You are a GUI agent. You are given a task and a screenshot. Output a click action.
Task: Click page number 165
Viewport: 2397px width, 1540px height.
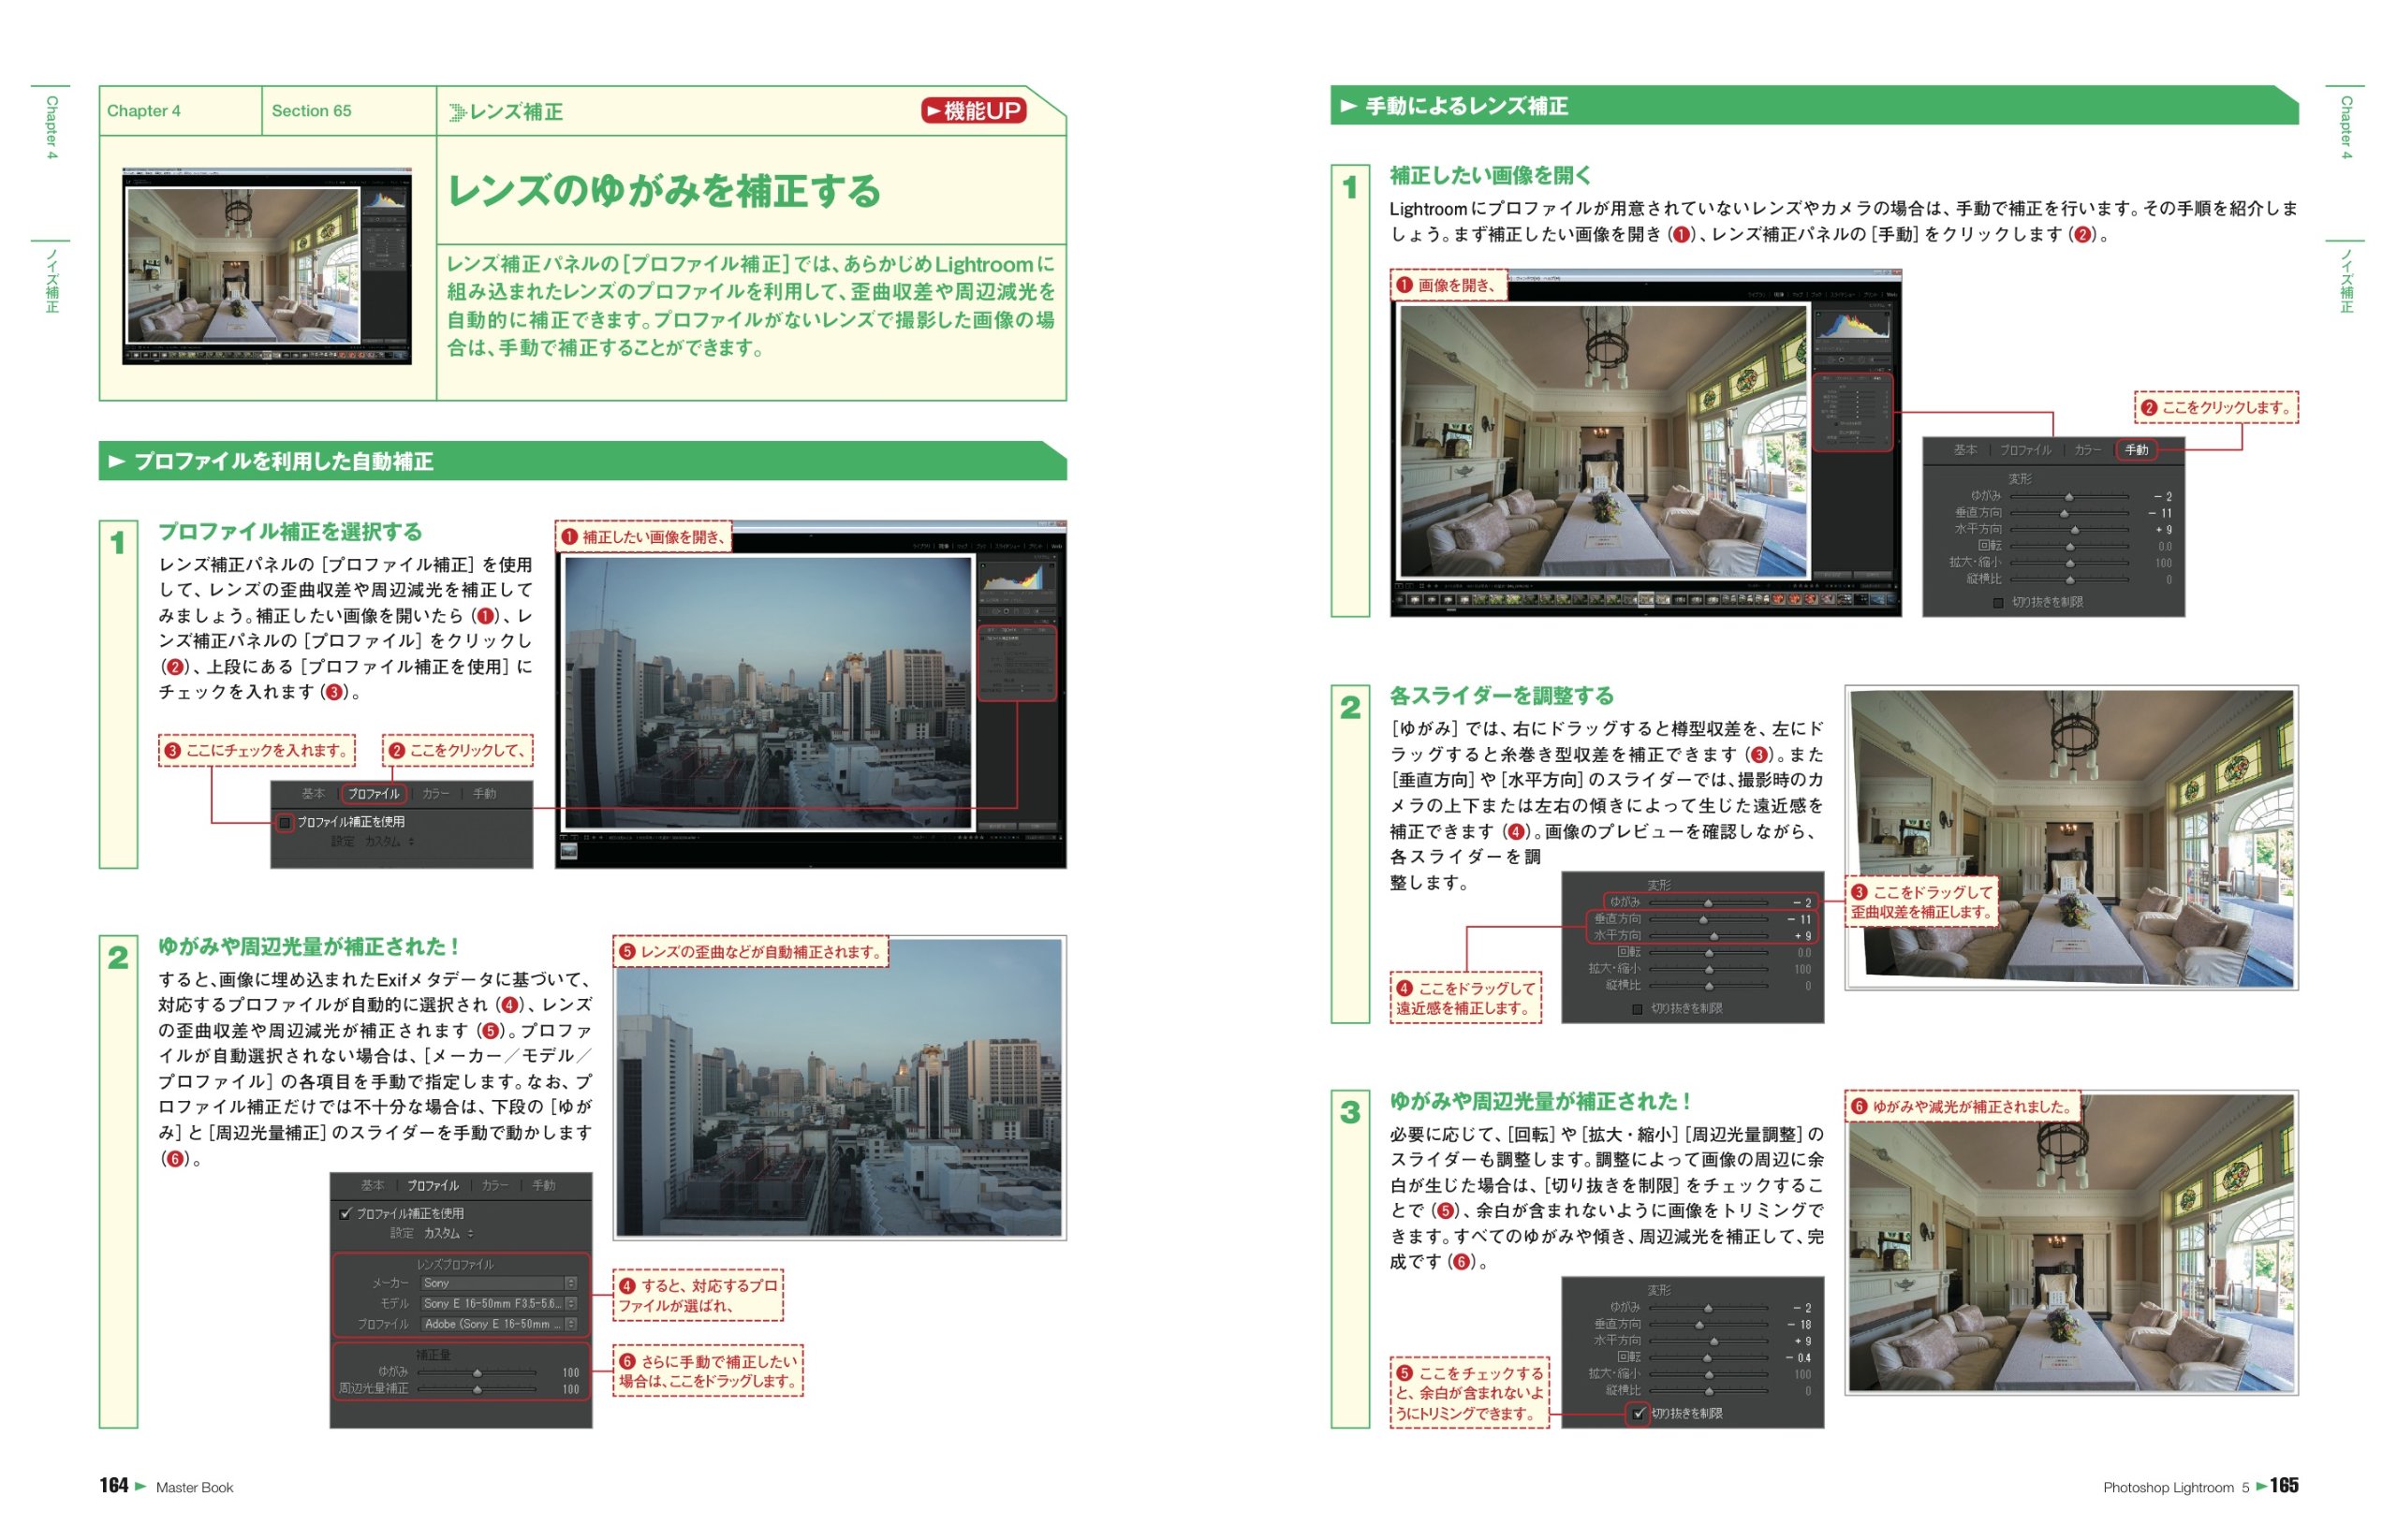click(2283, 1485)
